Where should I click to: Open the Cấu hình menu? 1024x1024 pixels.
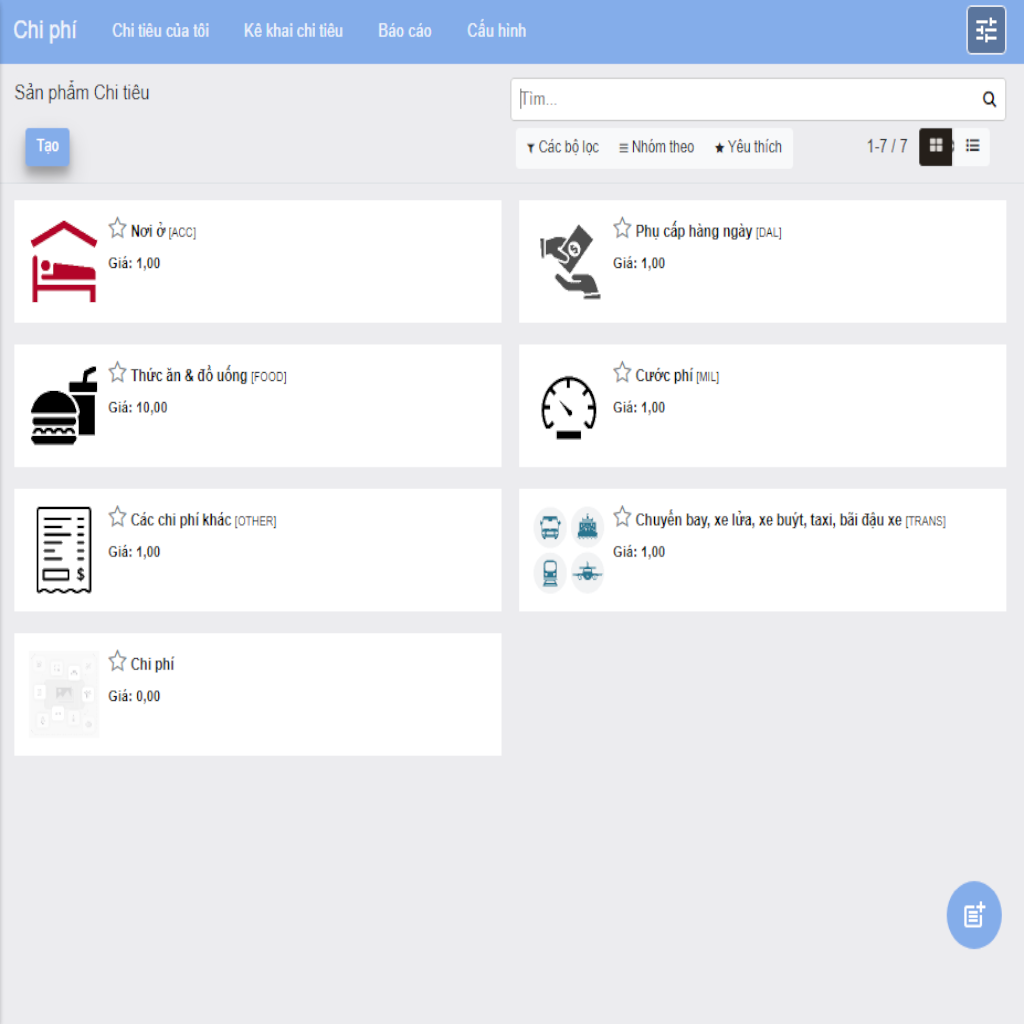tap(496, 31)
